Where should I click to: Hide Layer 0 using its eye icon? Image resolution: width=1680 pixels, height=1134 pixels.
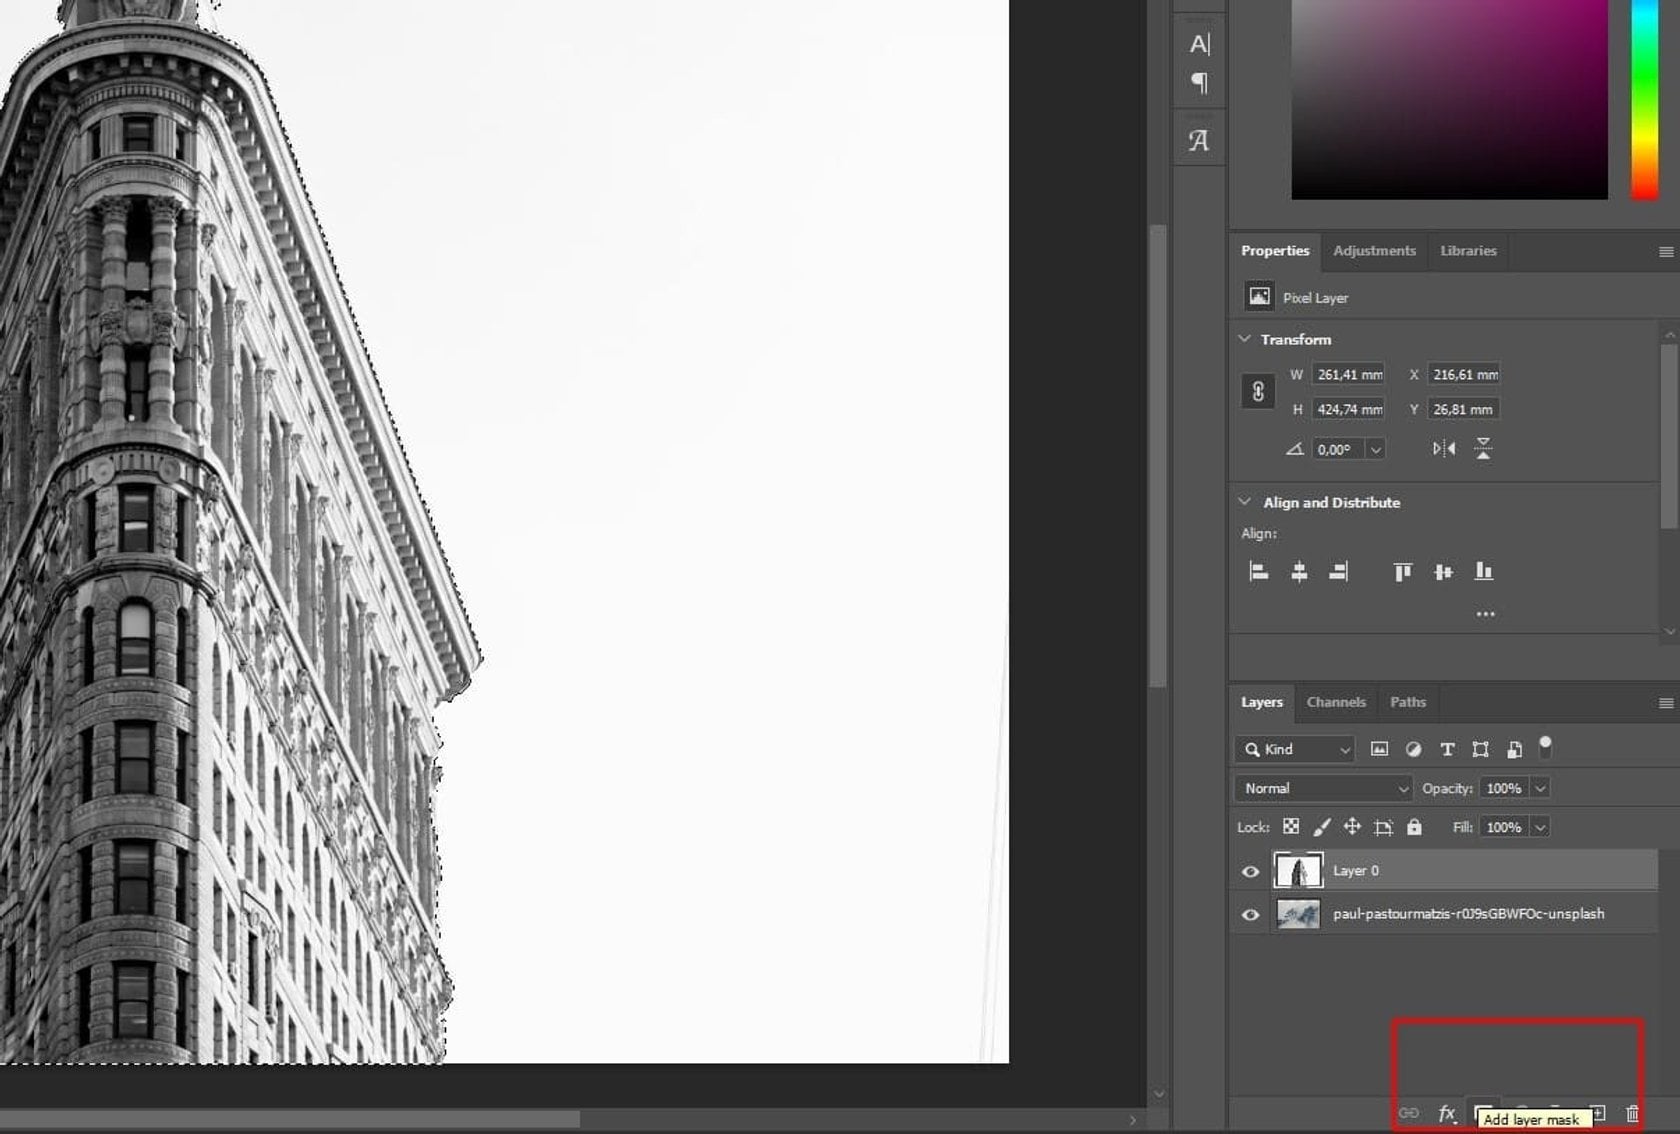tap(1250, 871)
